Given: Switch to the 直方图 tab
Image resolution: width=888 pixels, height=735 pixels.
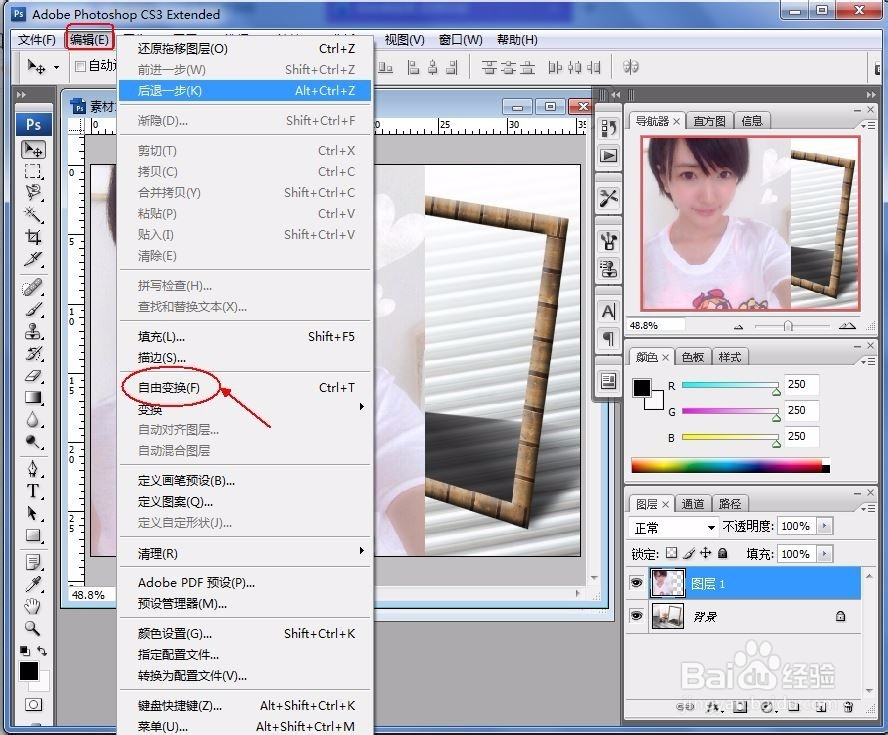Looking at the screenshot, I should tap(709, 121).
